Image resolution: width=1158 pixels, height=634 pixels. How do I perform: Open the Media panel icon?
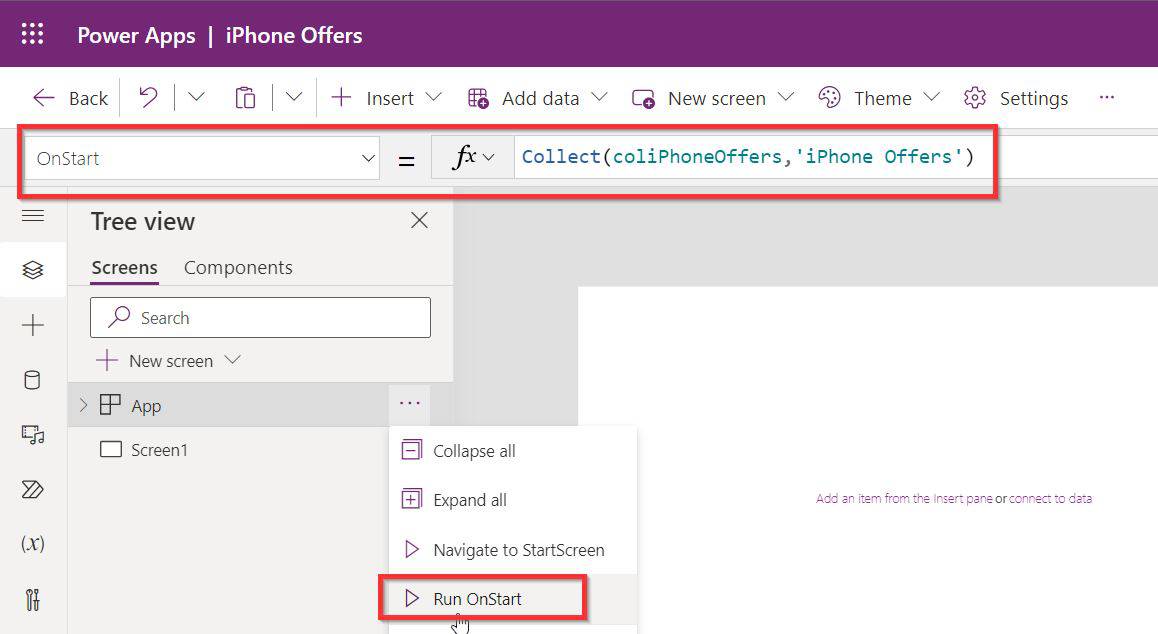tap(33, 434)
